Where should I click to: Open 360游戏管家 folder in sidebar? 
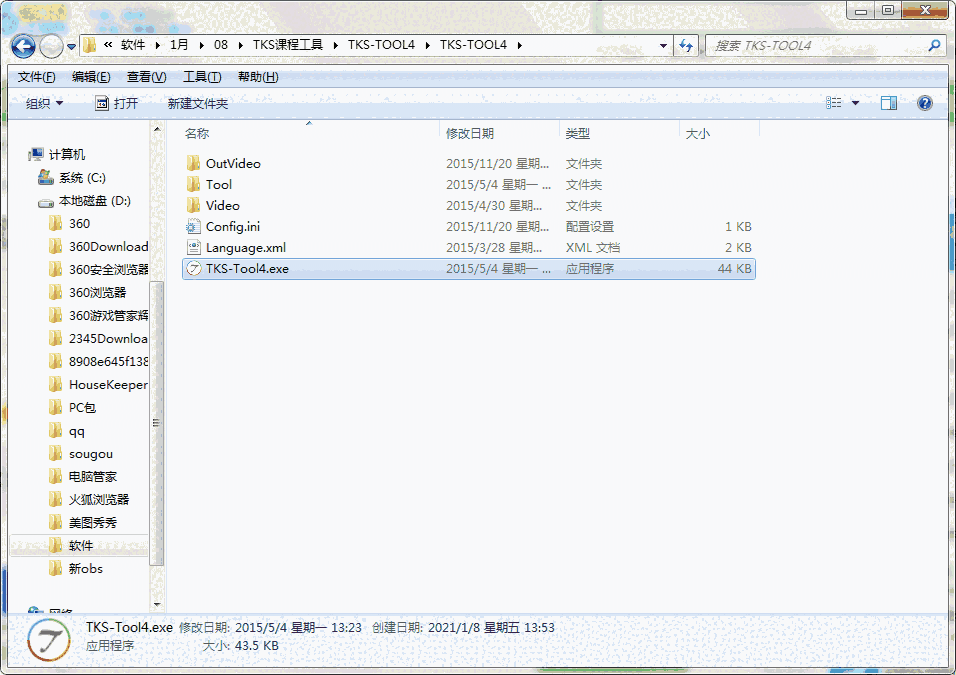pos(98,316)
